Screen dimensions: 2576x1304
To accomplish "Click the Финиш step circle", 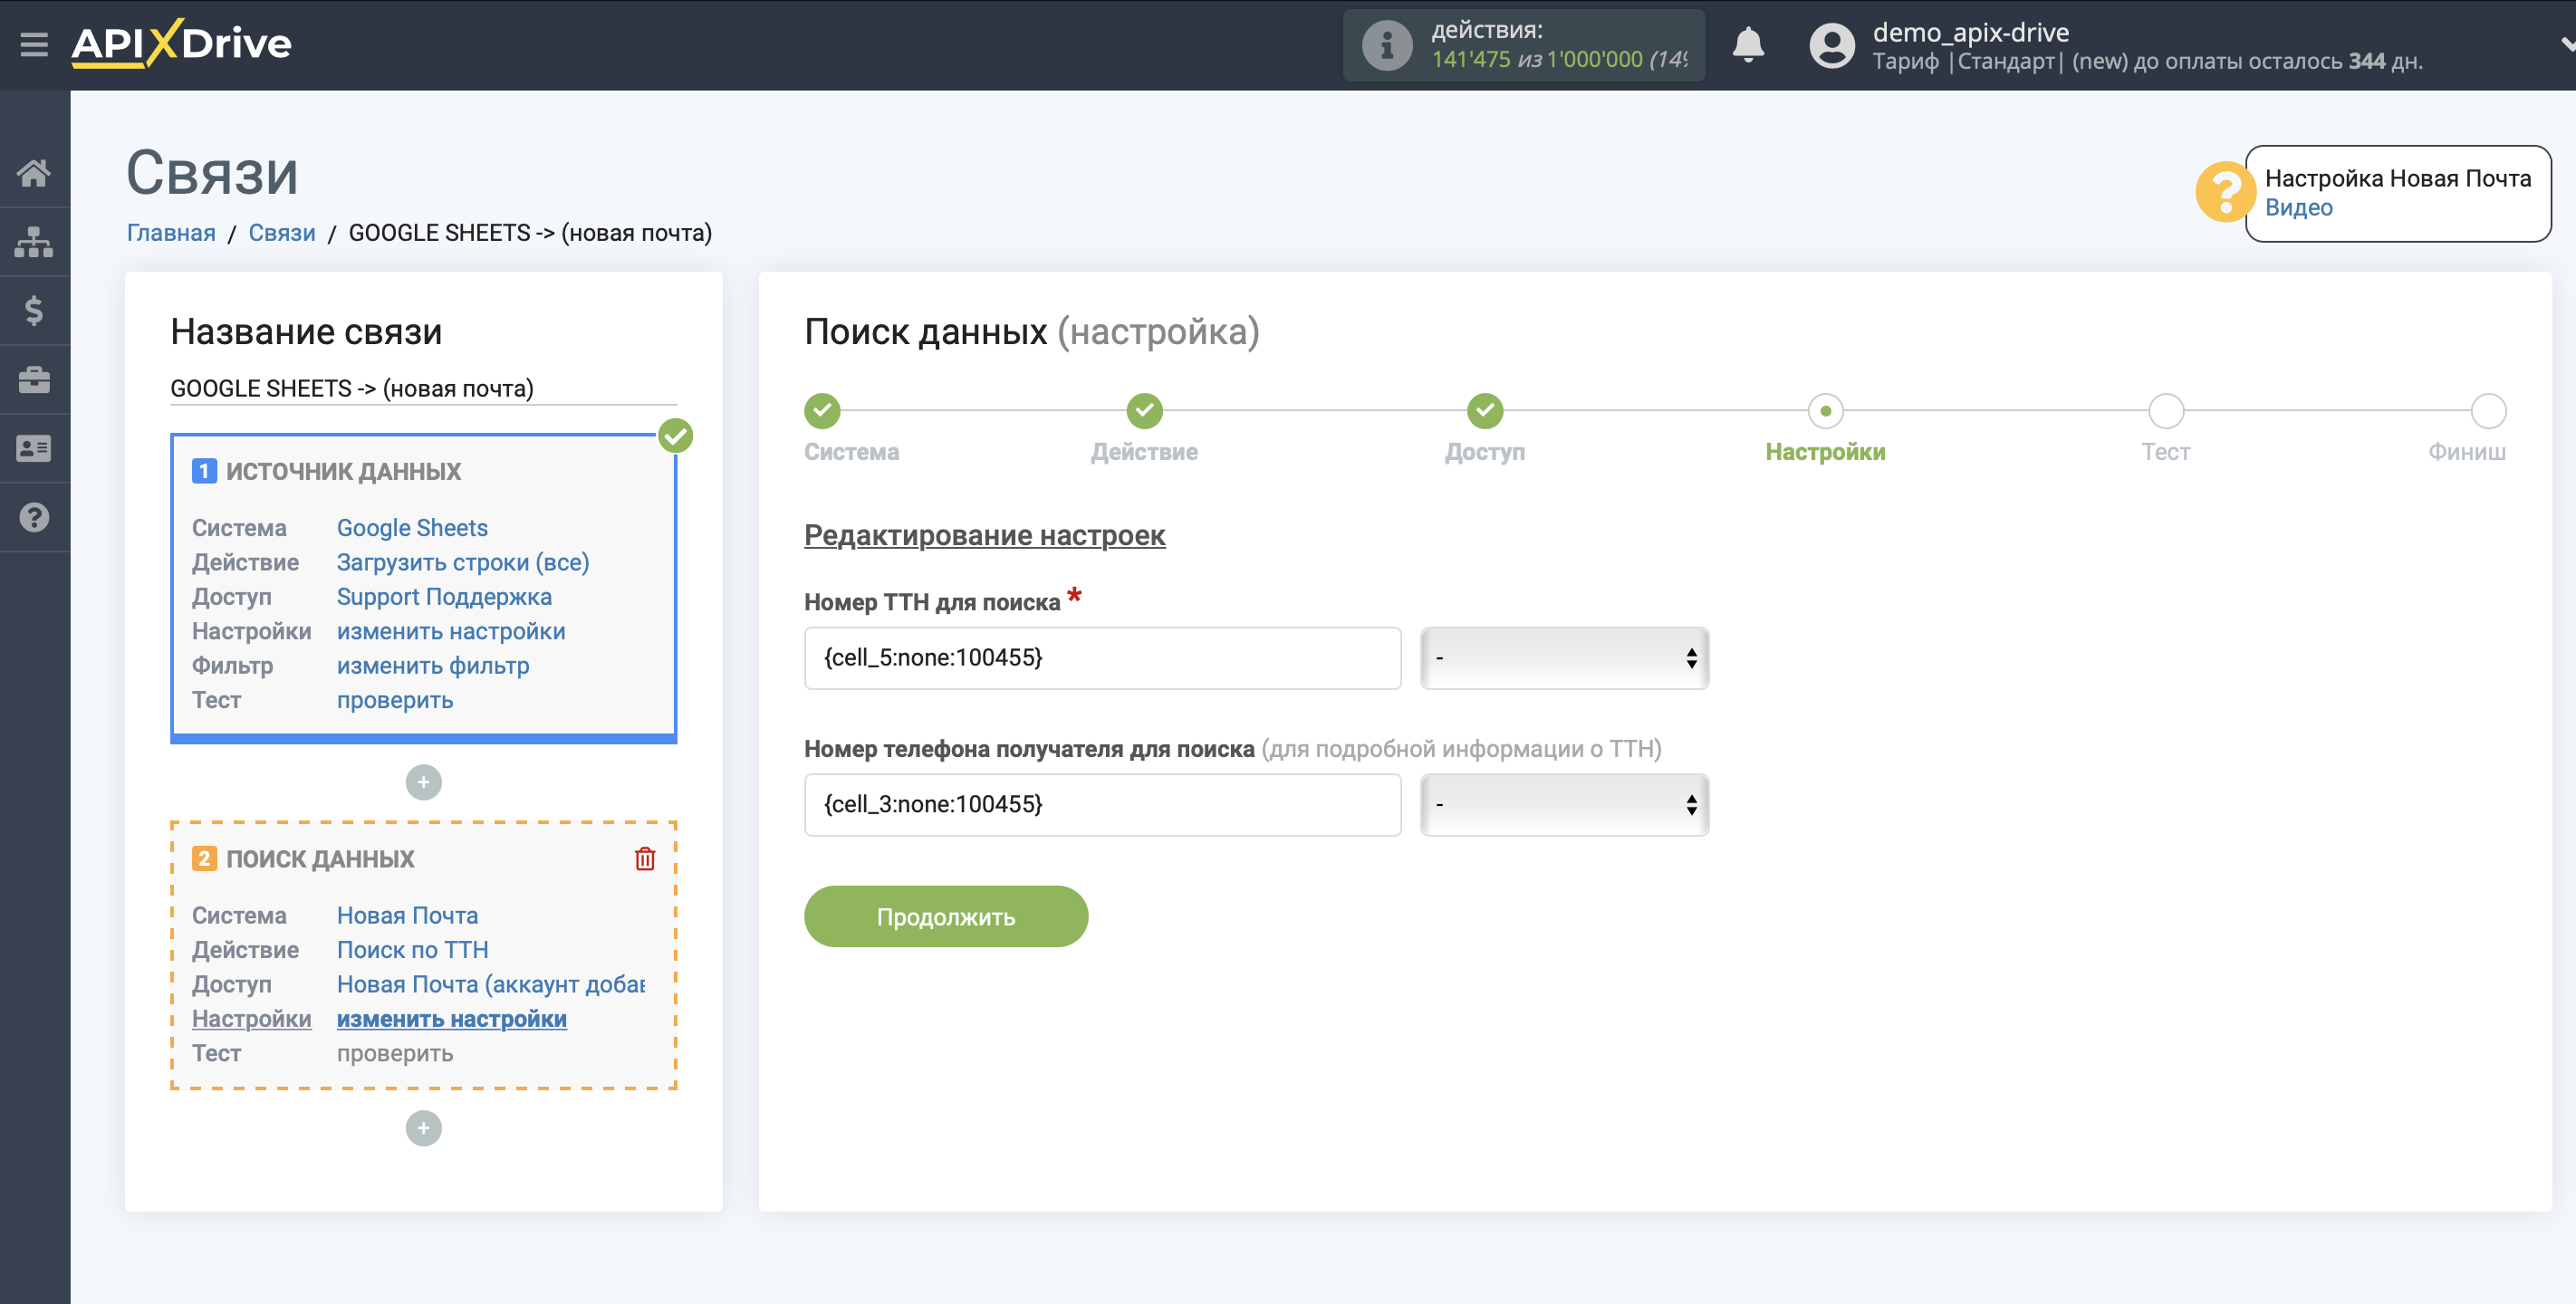I will coord(2488,411).
